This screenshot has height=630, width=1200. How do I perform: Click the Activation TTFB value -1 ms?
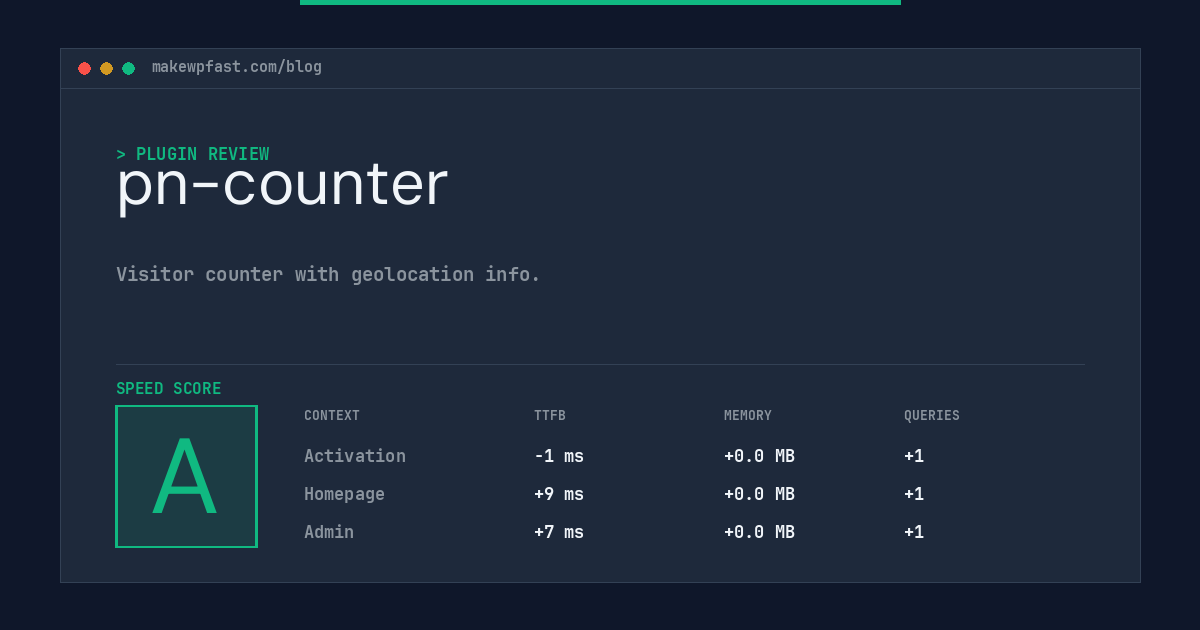pyautogui.click(x=559, y=456)
